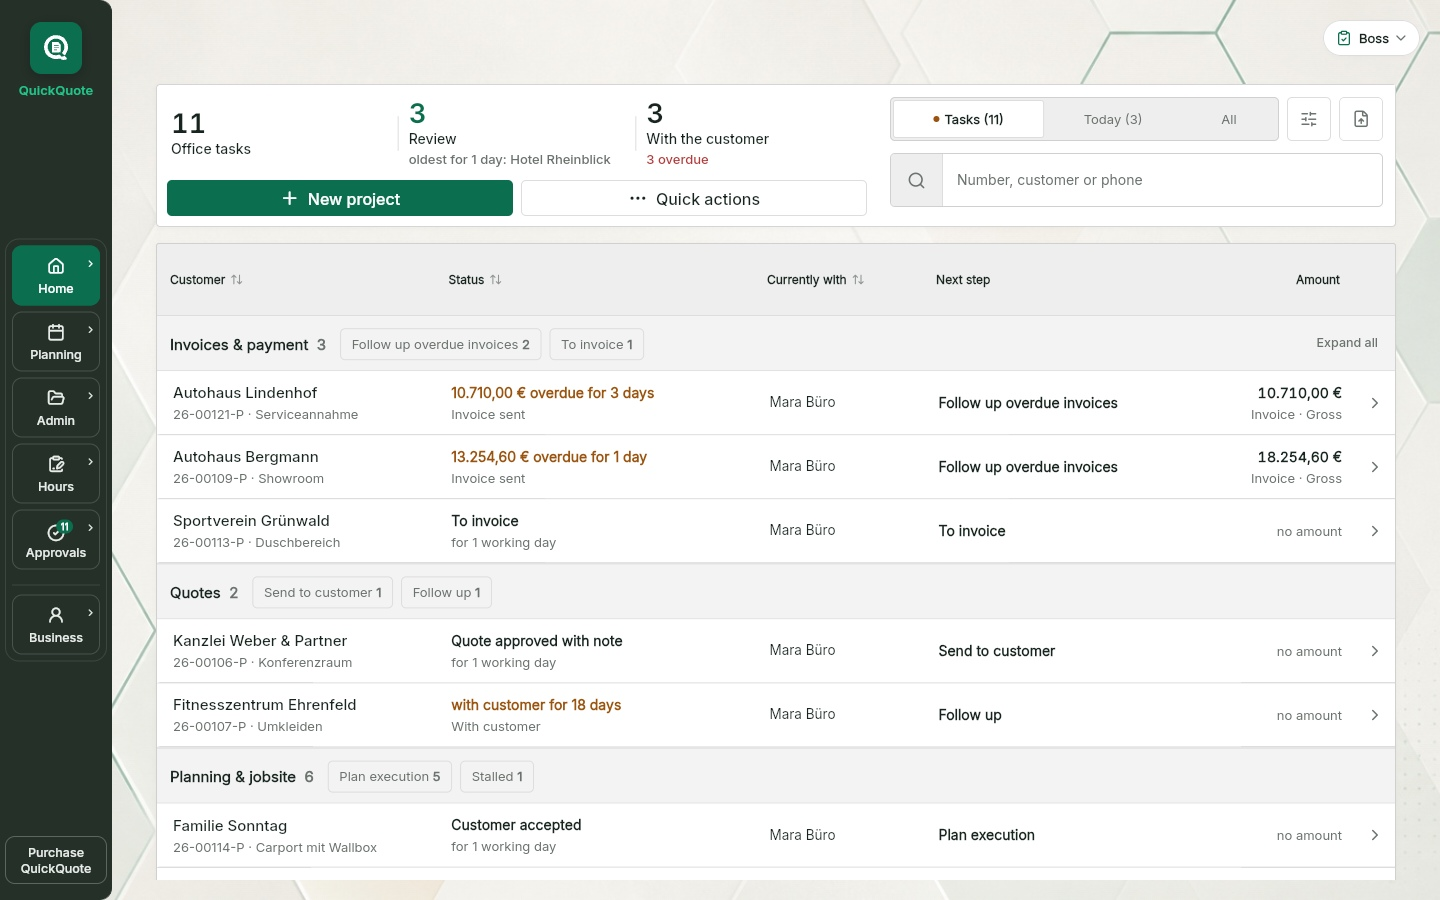Image resolution: width=1440 pixels, height=900 pixels.
Task: Open the Boss user dropdown
Action: coord(1371,38)
